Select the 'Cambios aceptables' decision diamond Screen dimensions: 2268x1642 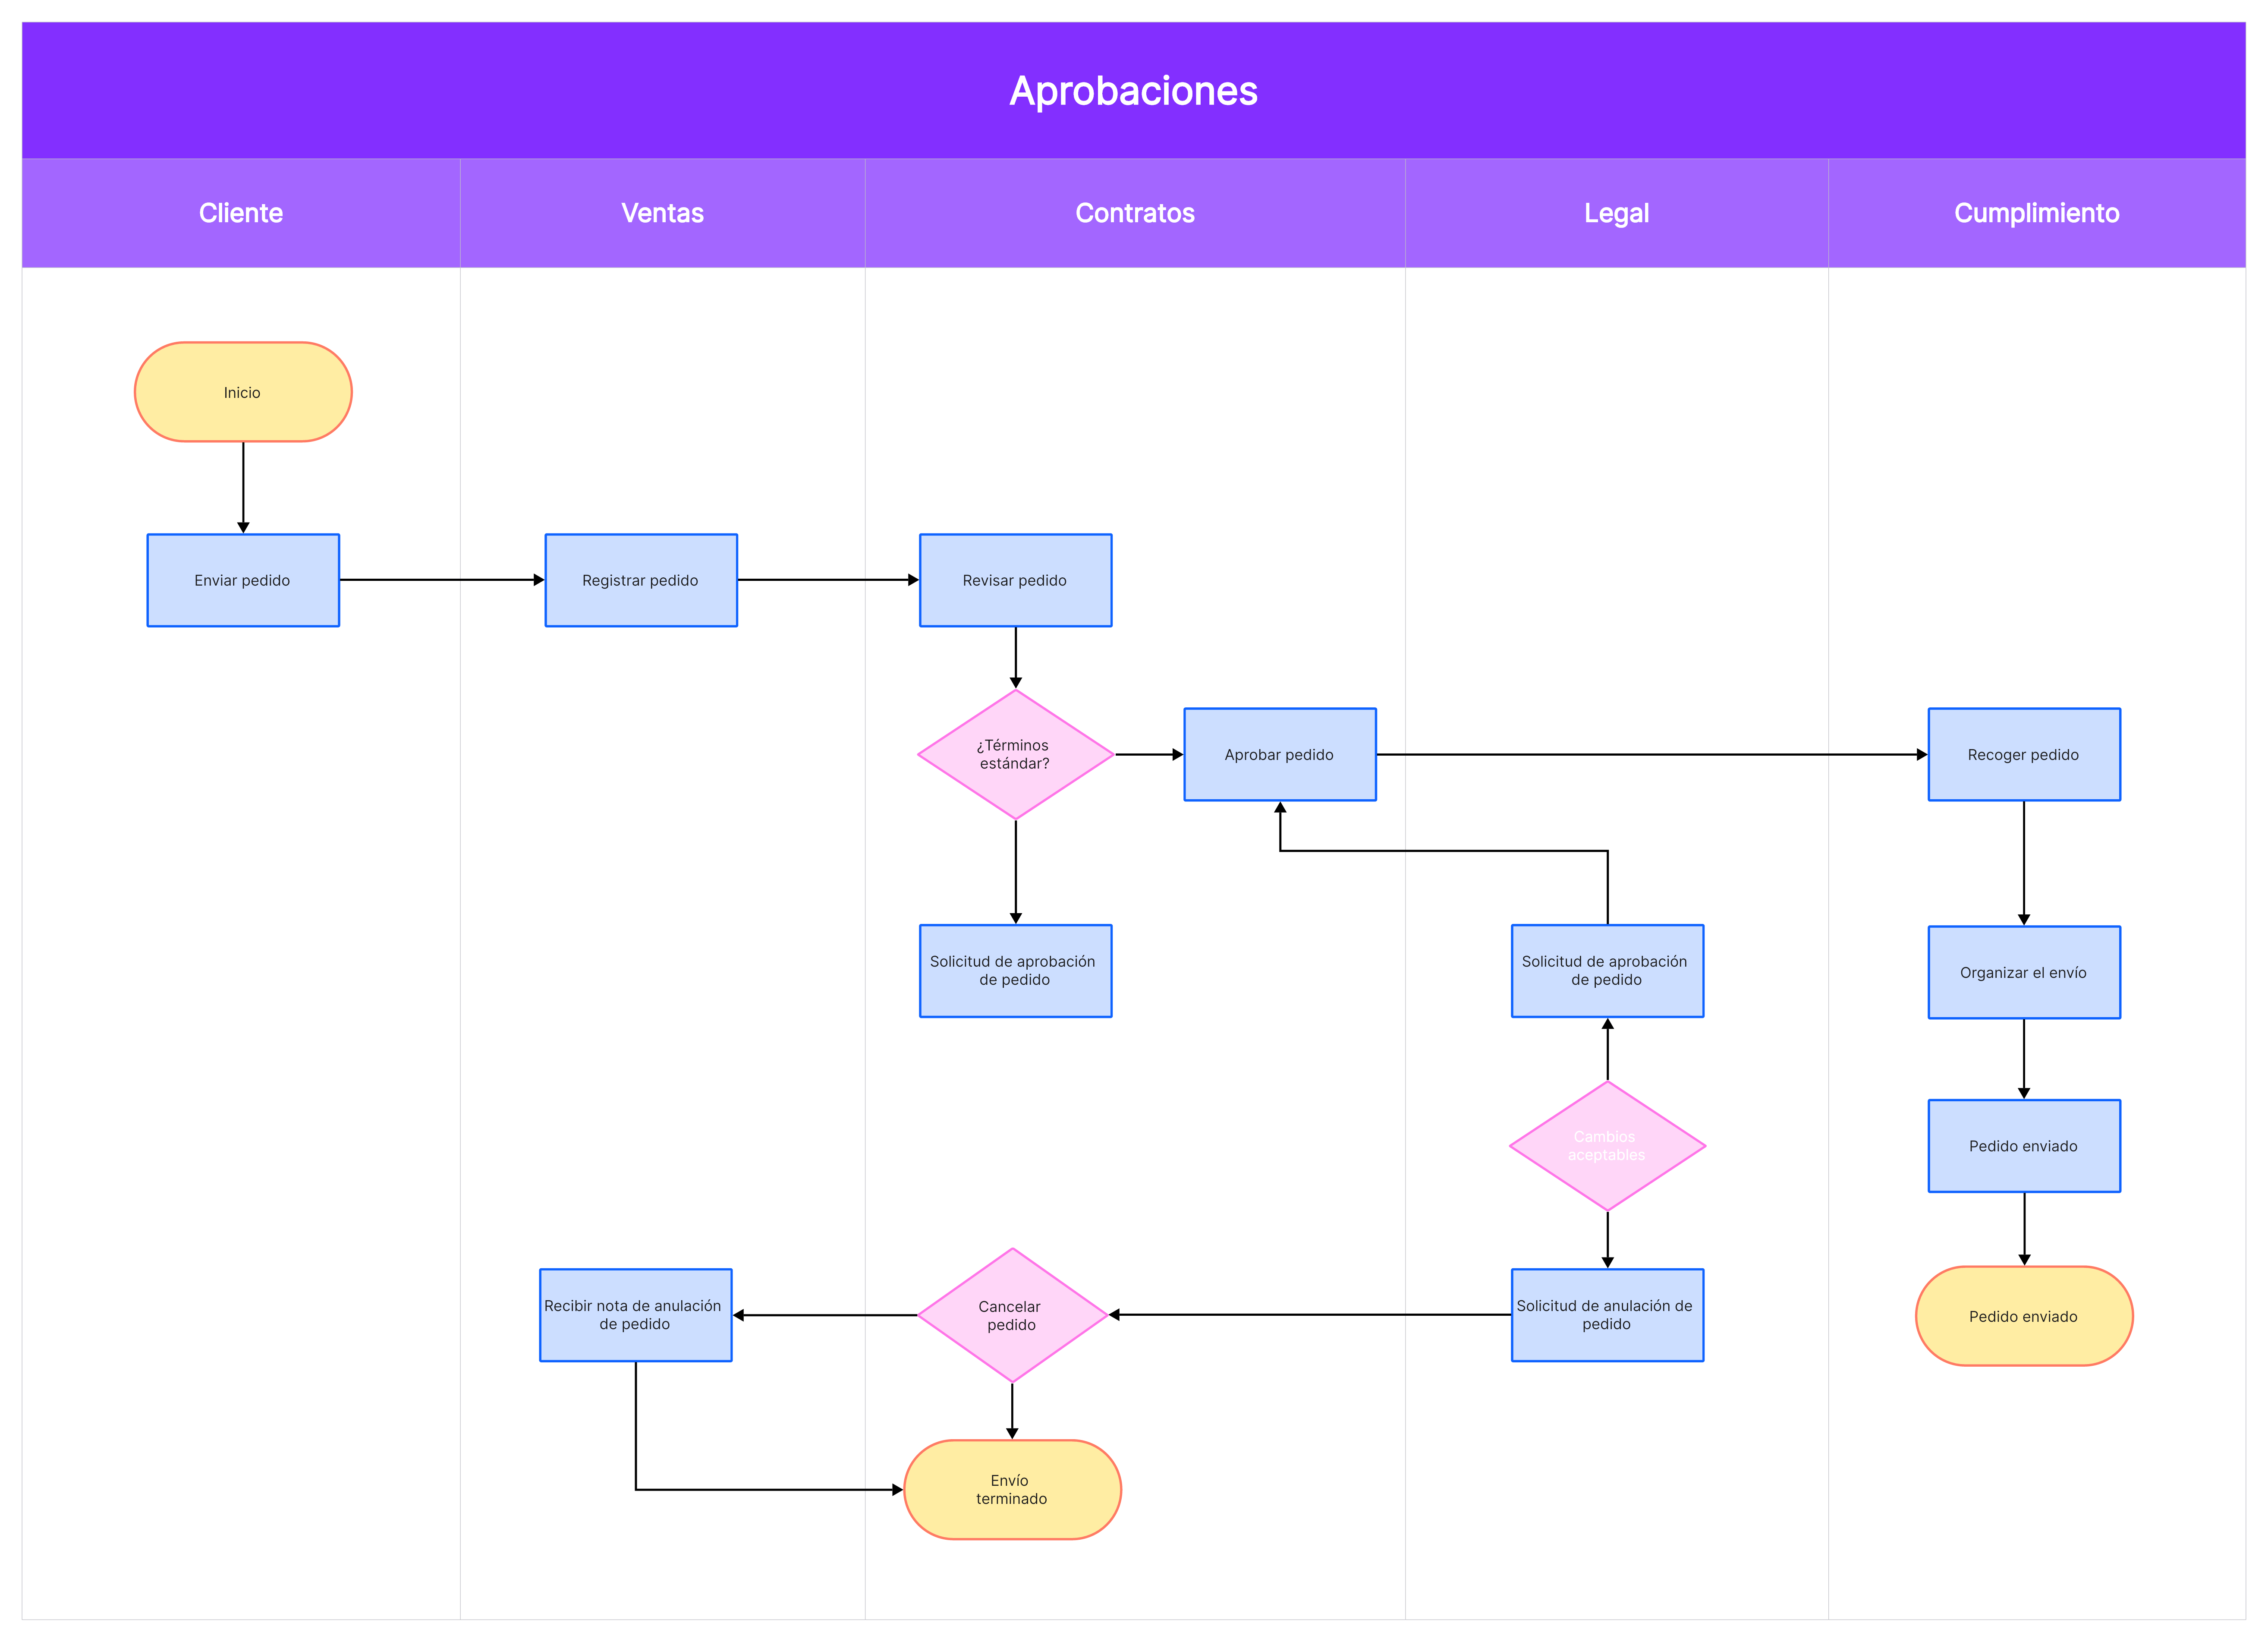click(1607, 1146)
